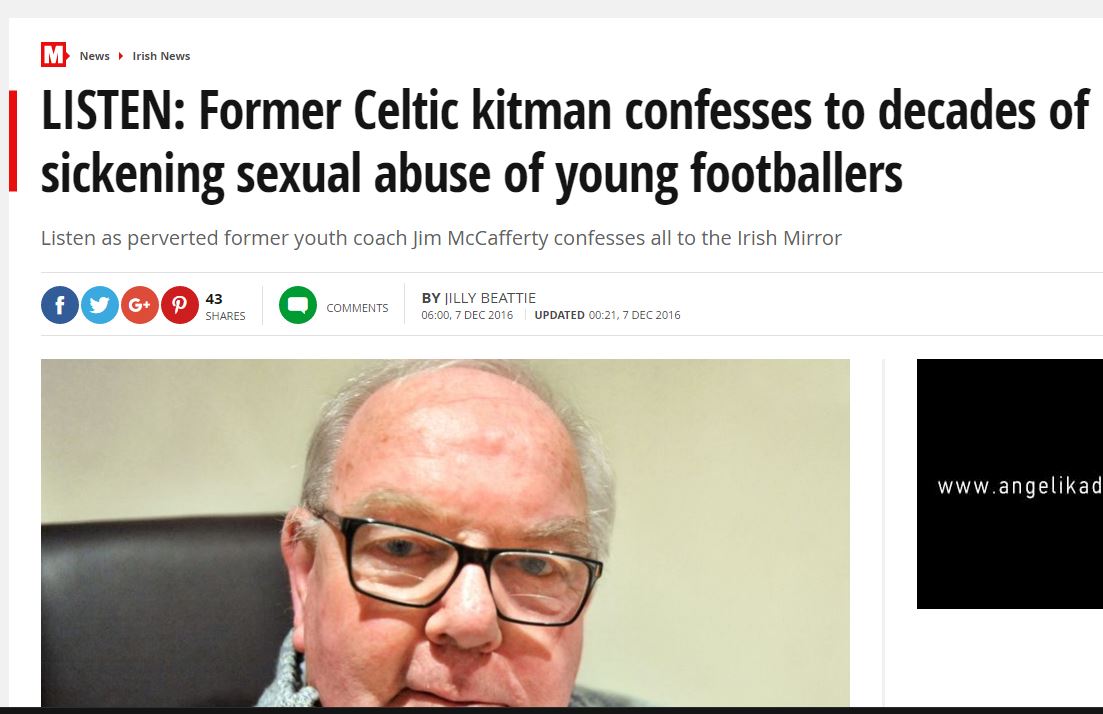
Task: Click the published time 06:00, 7 Dec 2016
Action: pos(467,315)
